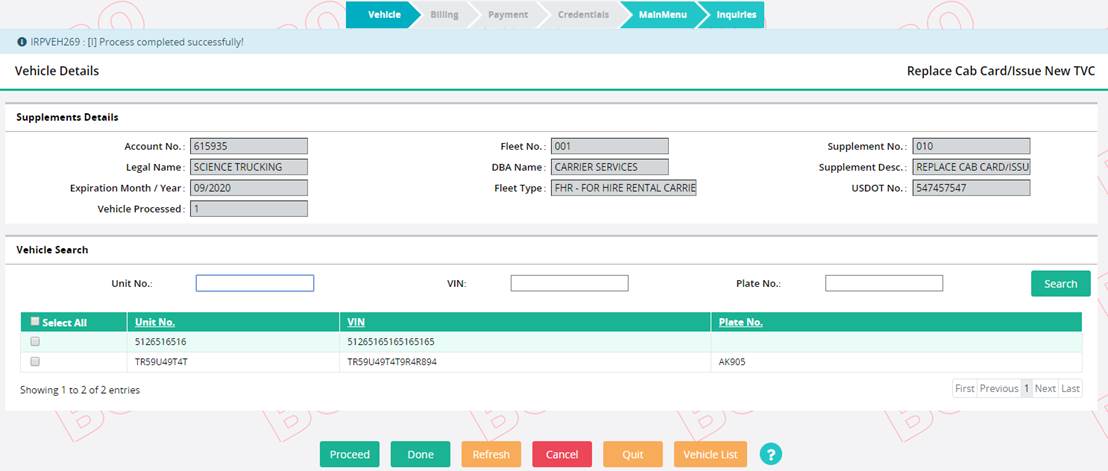Click the Plate No. search input
The height and width of the screenshot is (471, 1108).
click(884, 283)
